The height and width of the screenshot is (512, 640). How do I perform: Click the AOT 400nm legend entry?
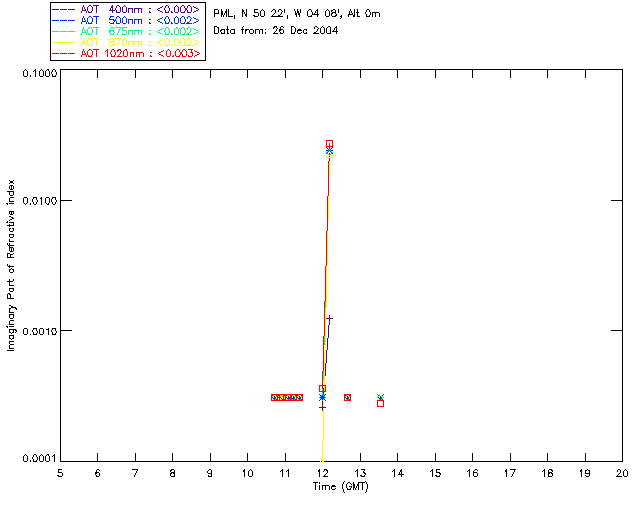click(127, 9)
